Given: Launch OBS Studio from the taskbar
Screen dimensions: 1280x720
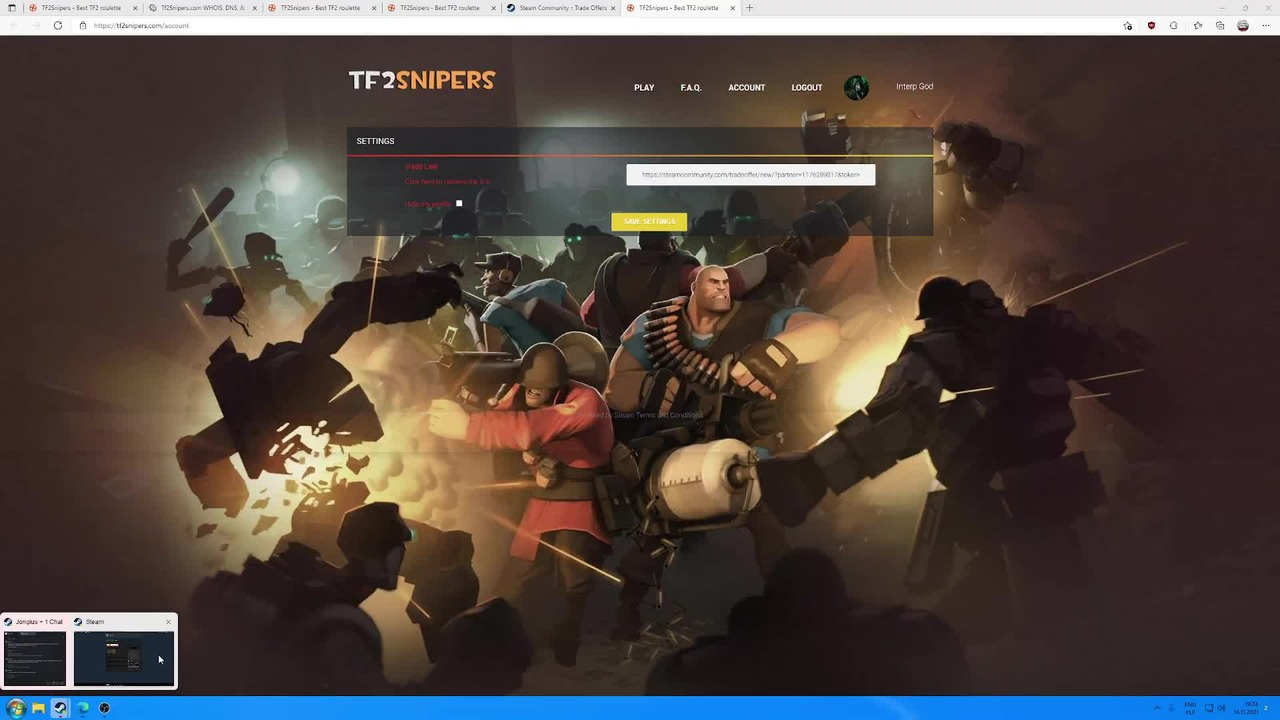Looking at the screenshot, I should 104,708.
